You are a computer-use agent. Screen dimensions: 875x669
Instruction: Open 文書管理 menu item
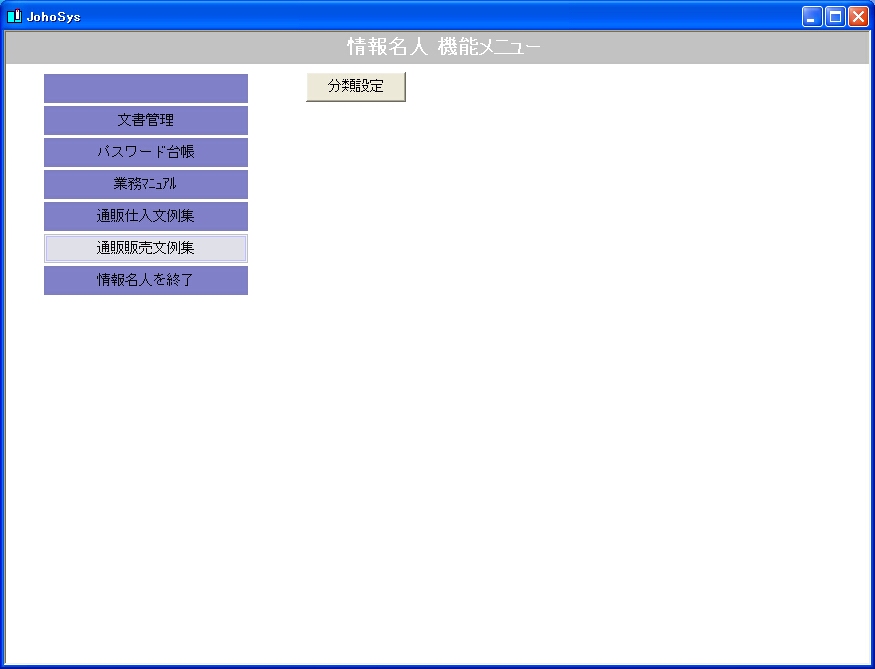coord(146,120)
